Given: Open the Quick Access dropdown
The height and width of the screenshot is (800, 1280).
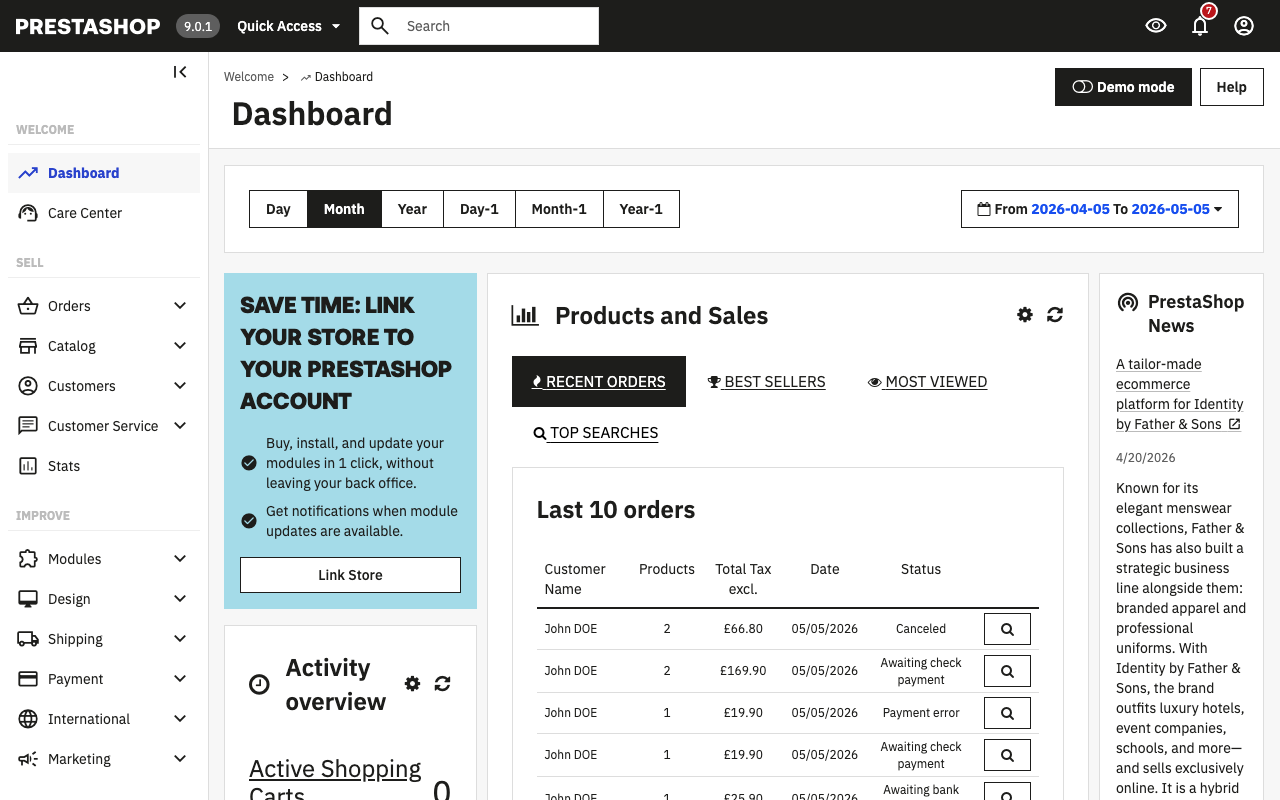Looking at the screenshot, I should click(x=289, y=26).
